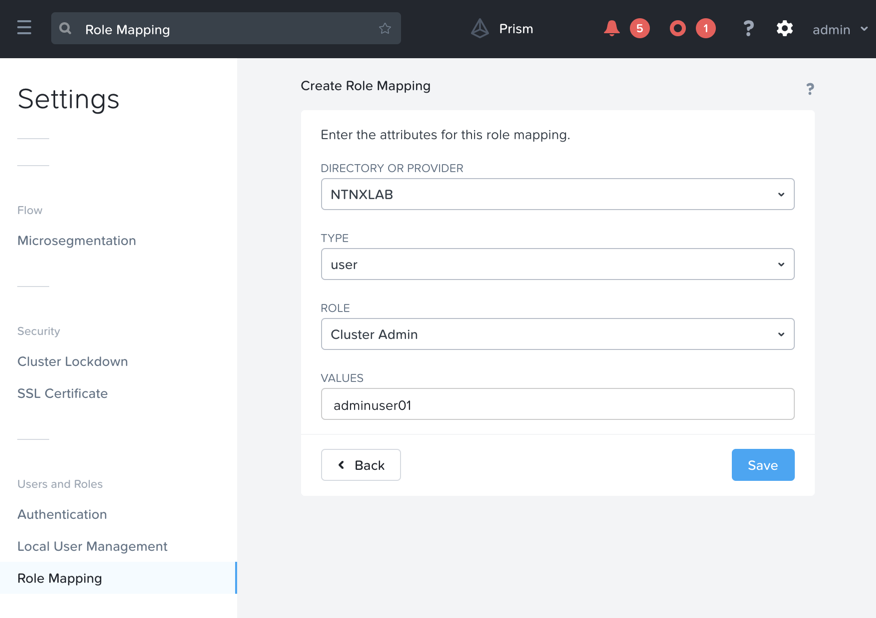Click the Prism logo icon
The height and width of the screenshot is (618, 876).
point(479,28)
